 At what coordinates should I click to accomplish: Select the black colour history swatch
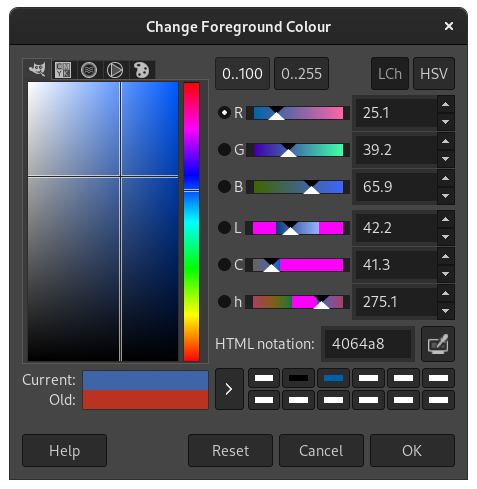[298, 378]
